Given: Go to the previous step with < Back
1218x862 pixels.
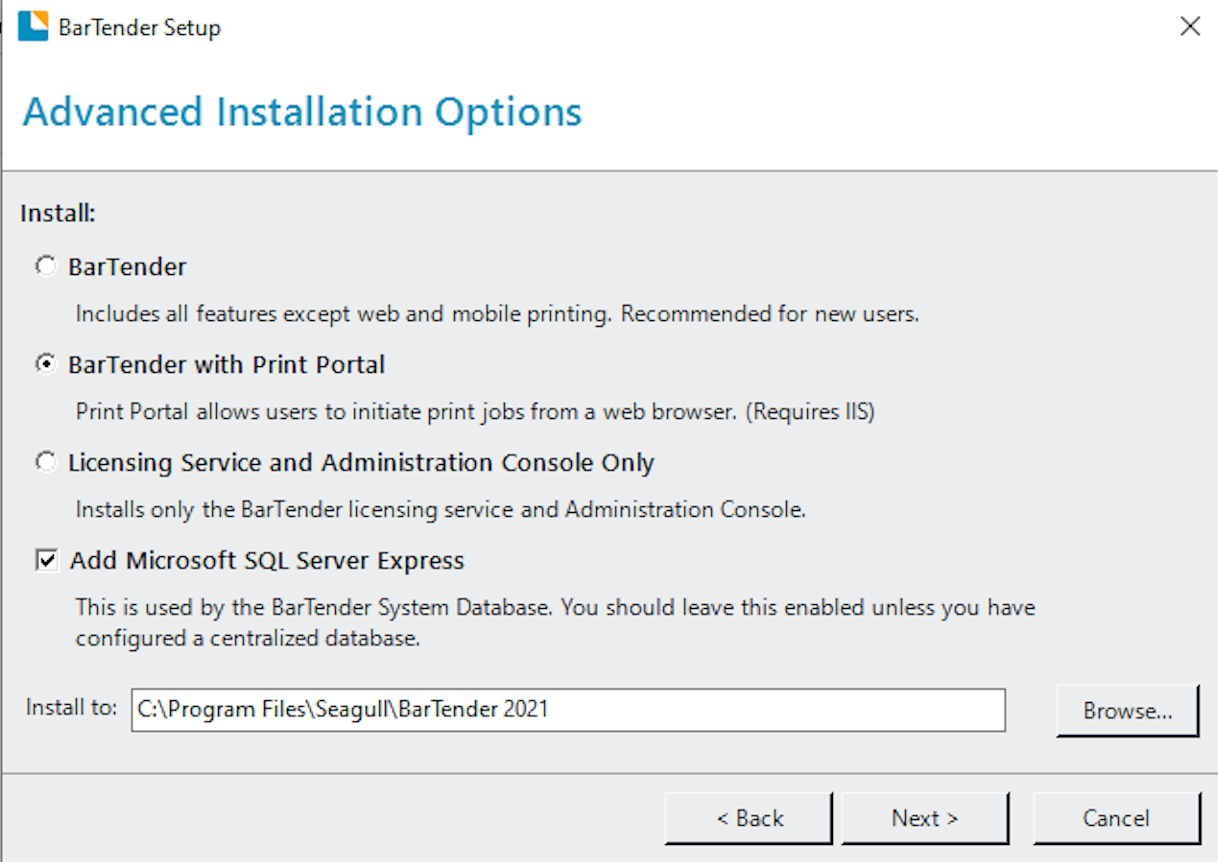Looking at the screenshot, I should pyautogui.click(x=749, y=818).
